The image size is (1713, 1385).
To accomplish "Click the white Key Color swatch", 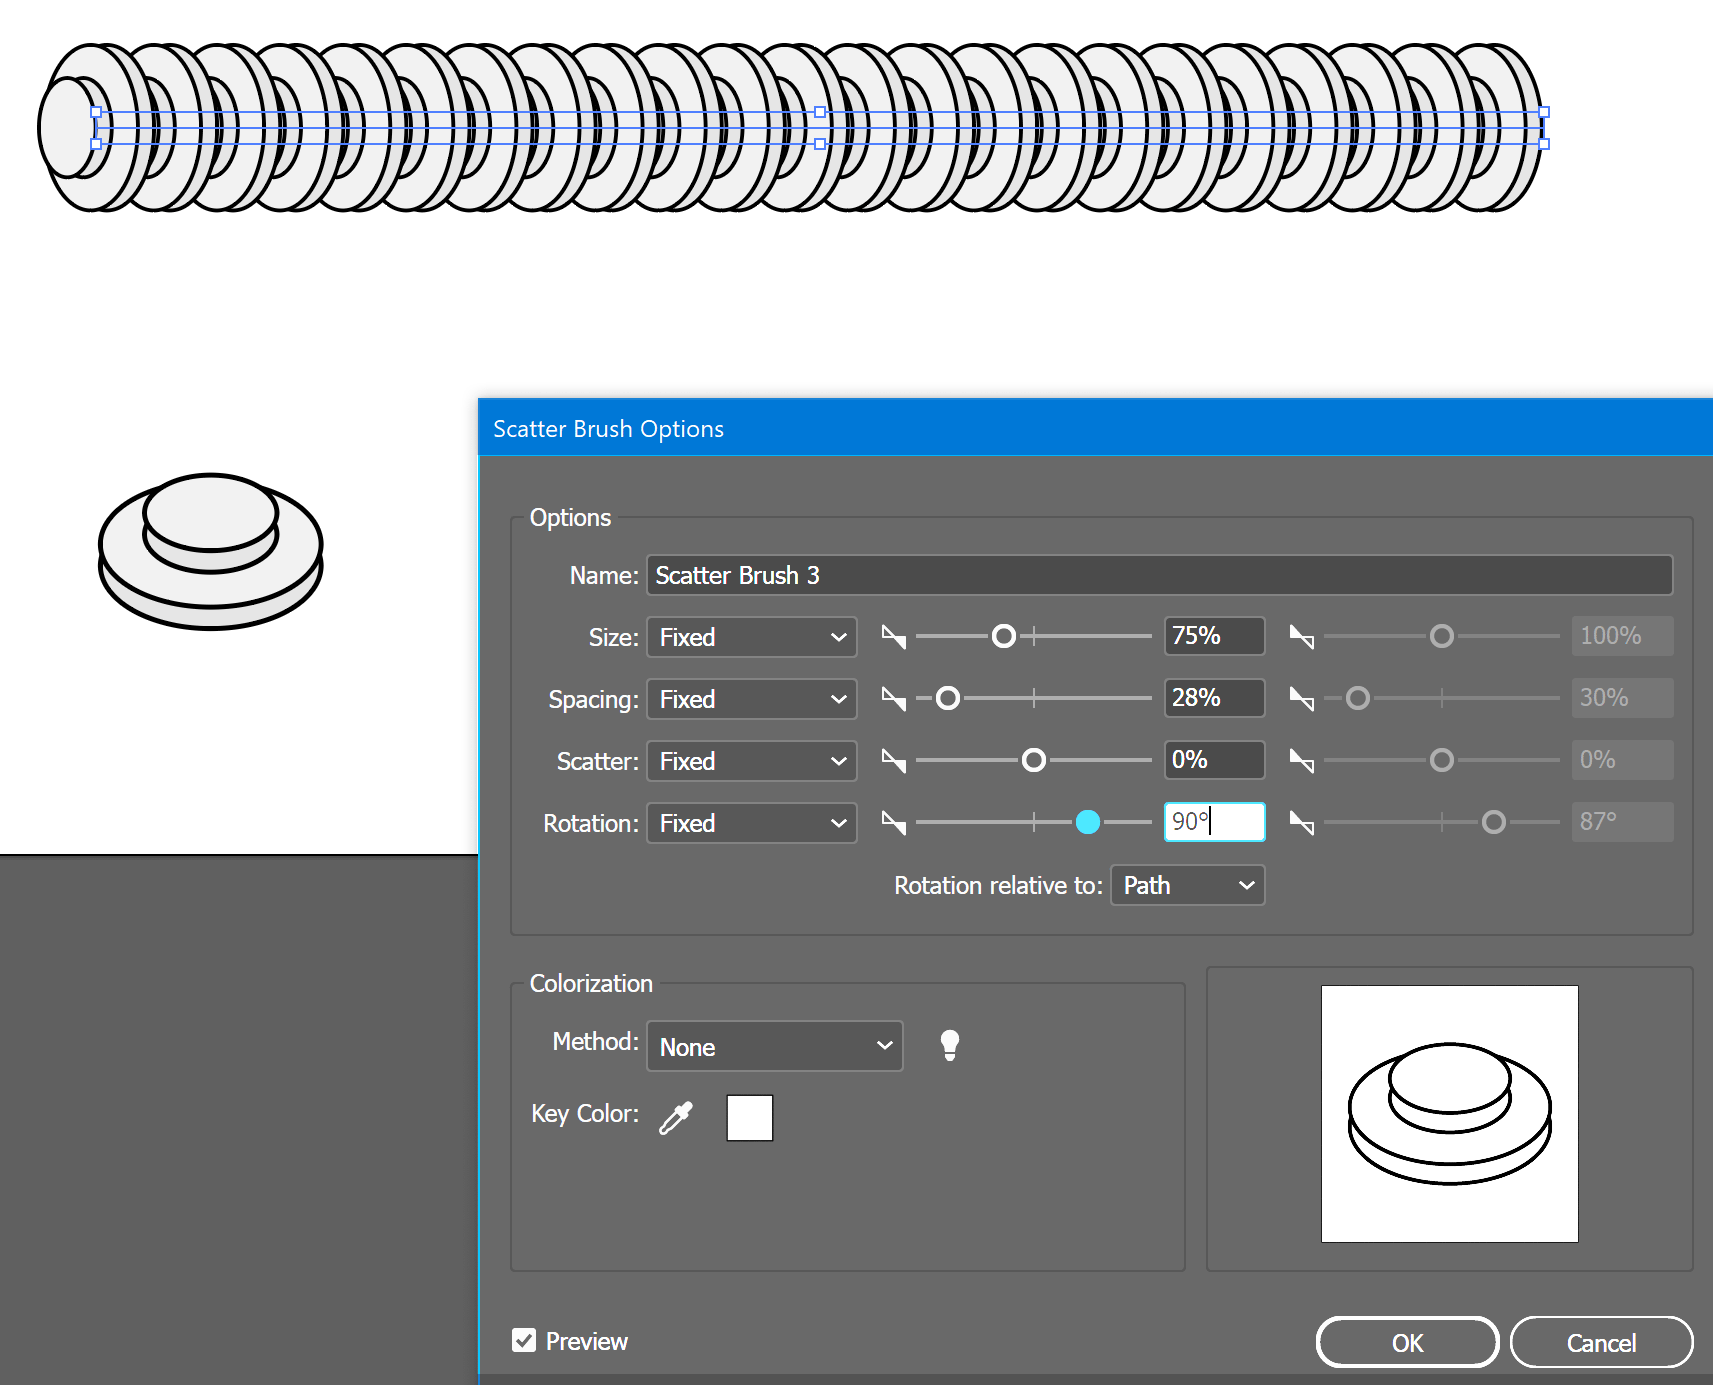I will pyautogui.click(x=749, y=1117).
